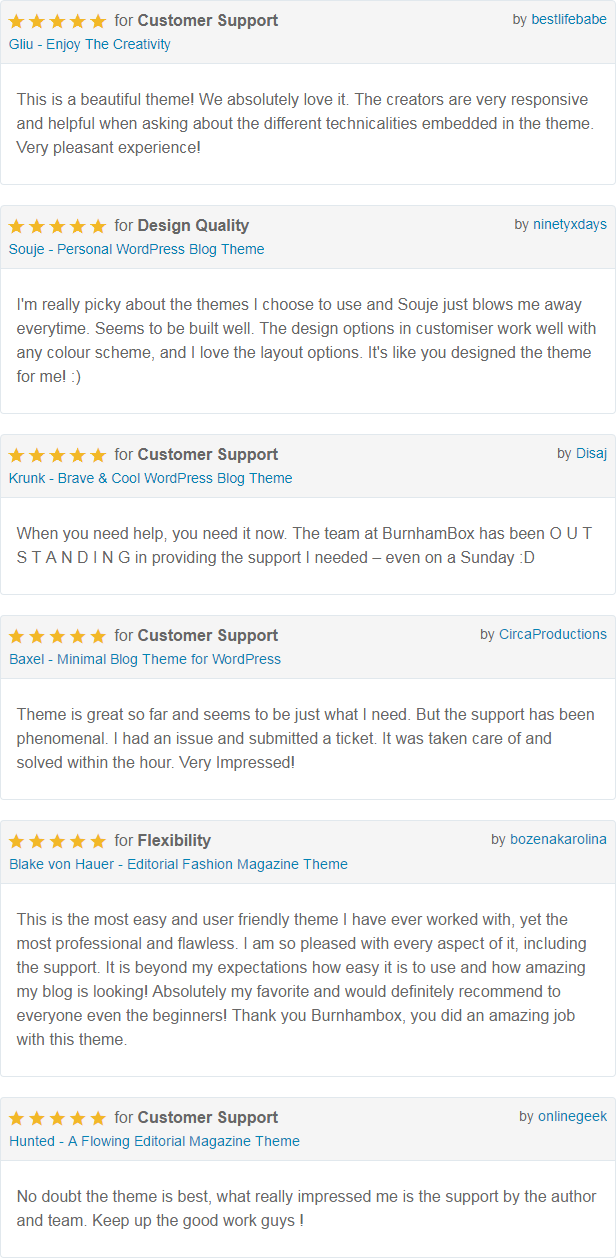Click the stars on the Flexibility review
This screenshot has height=1258, width=616.
click(x=57, y=841)
